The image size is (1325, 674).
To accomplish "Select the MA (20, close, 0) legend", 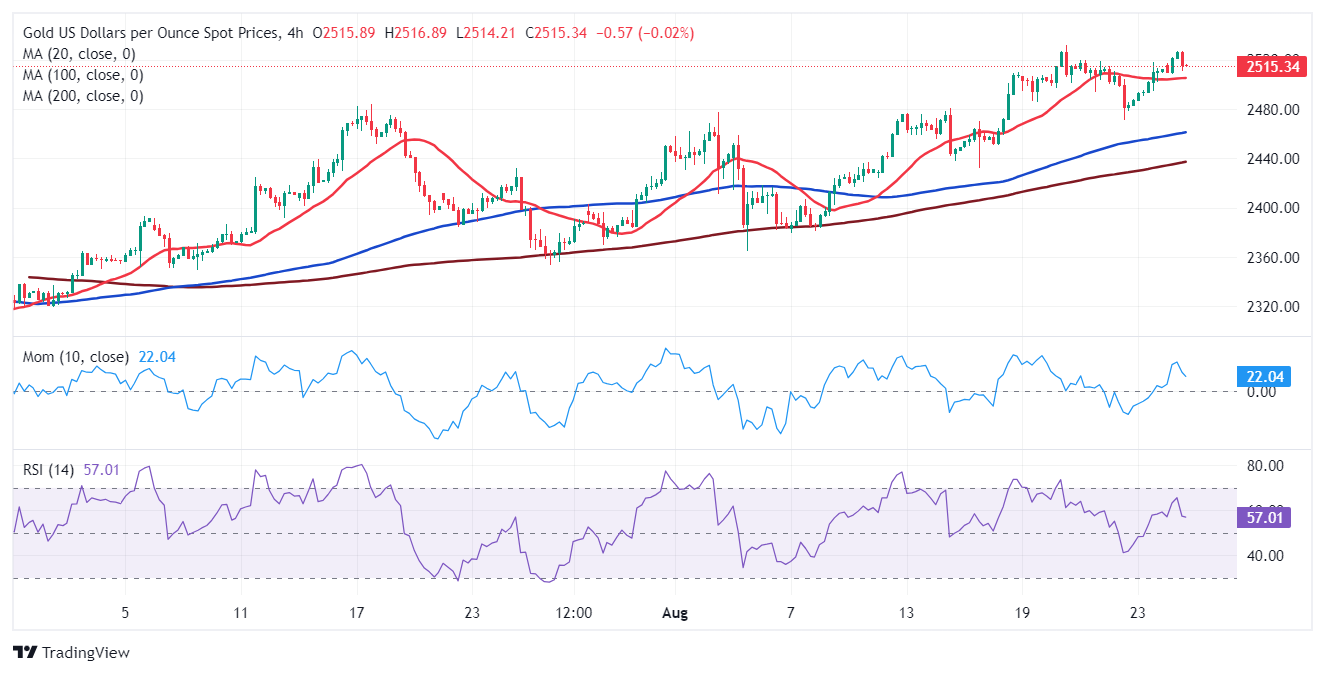I will pyautogui.click(x=79, y=54).
